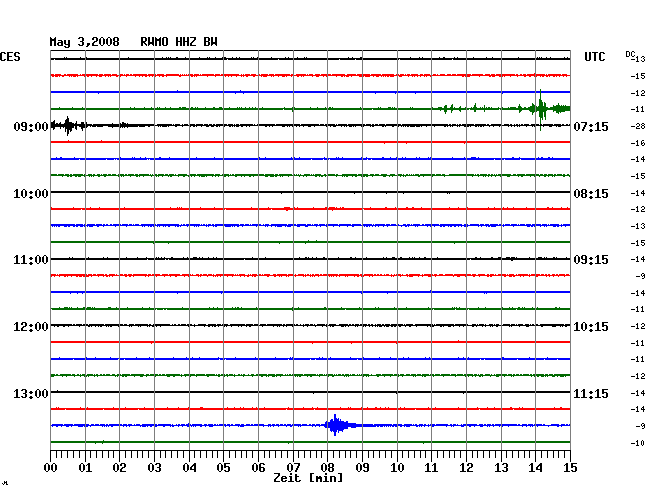Click the "08:15" UTC time label
This screenshot has width=650, height=494.
tap(591, 194)
